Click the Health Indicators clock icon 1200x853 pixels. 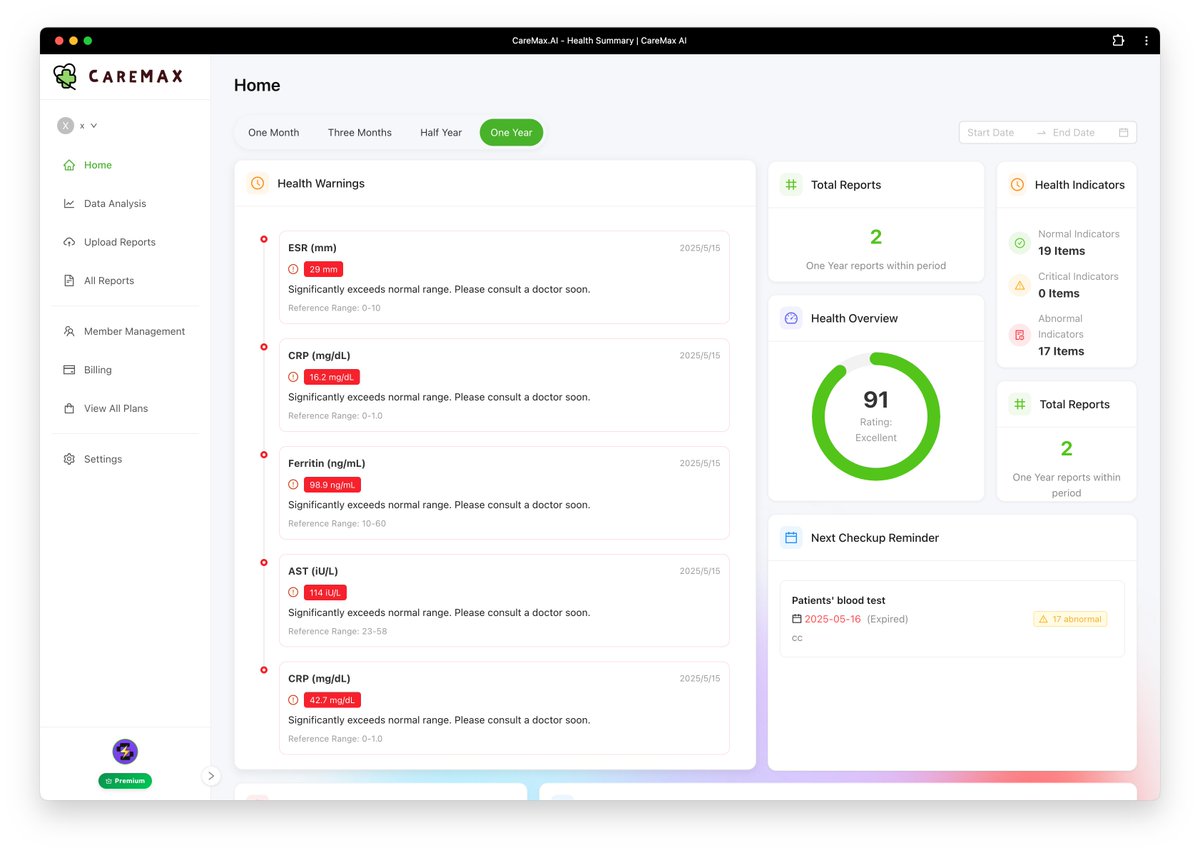[1017, 185]
